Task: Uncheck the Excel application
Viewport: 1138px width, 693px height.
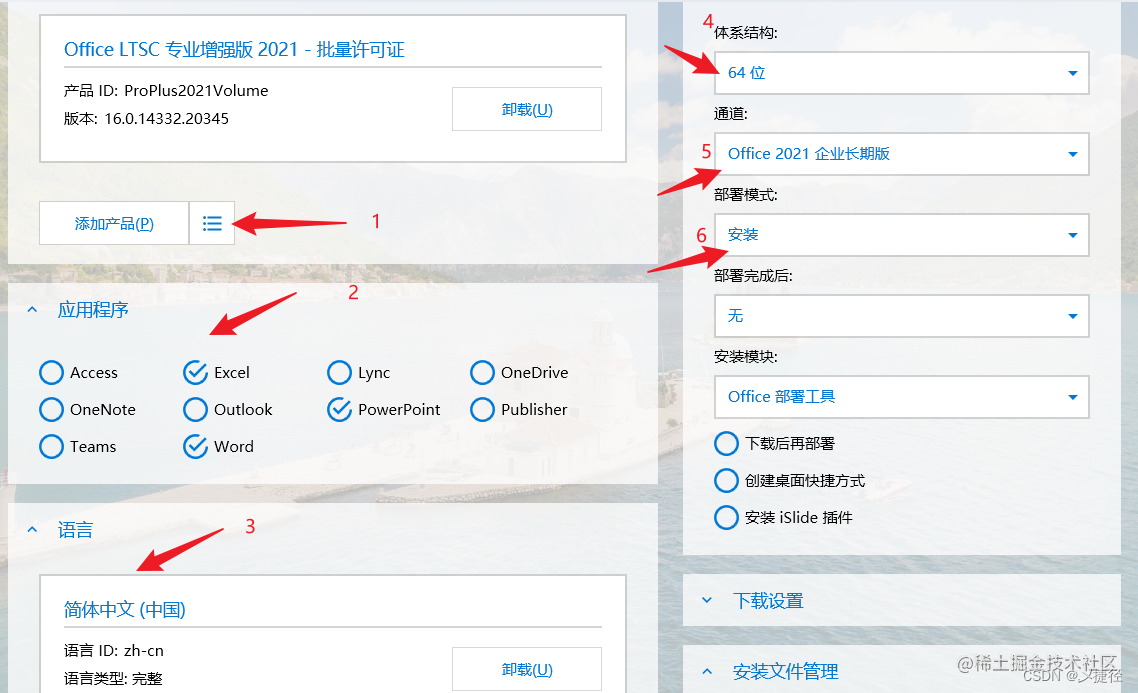Action: [195, 372]
